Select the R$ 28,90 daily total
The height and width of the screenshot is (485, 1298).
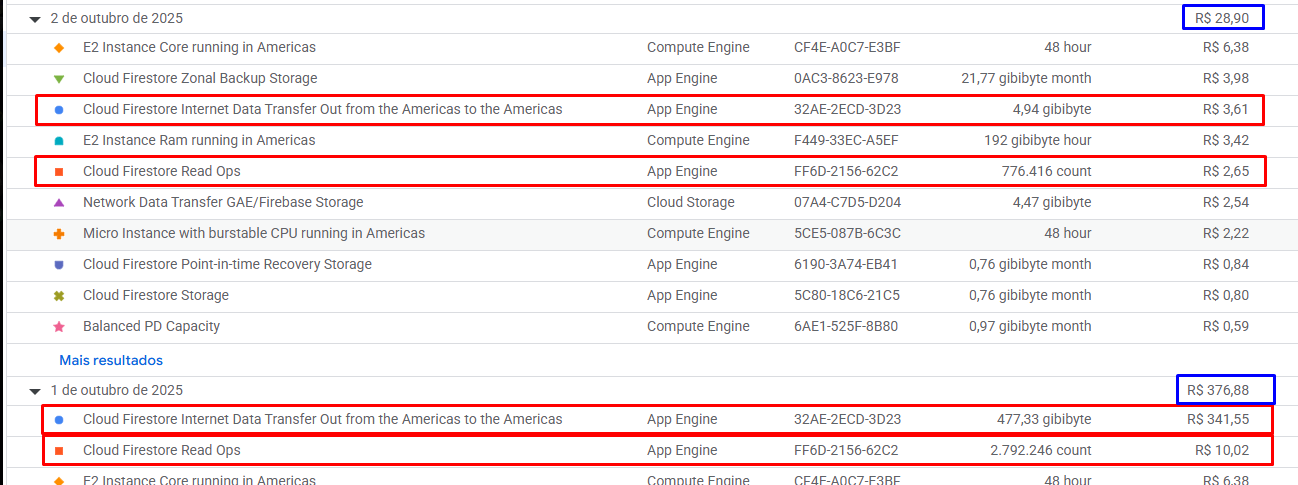[1222, 18]
